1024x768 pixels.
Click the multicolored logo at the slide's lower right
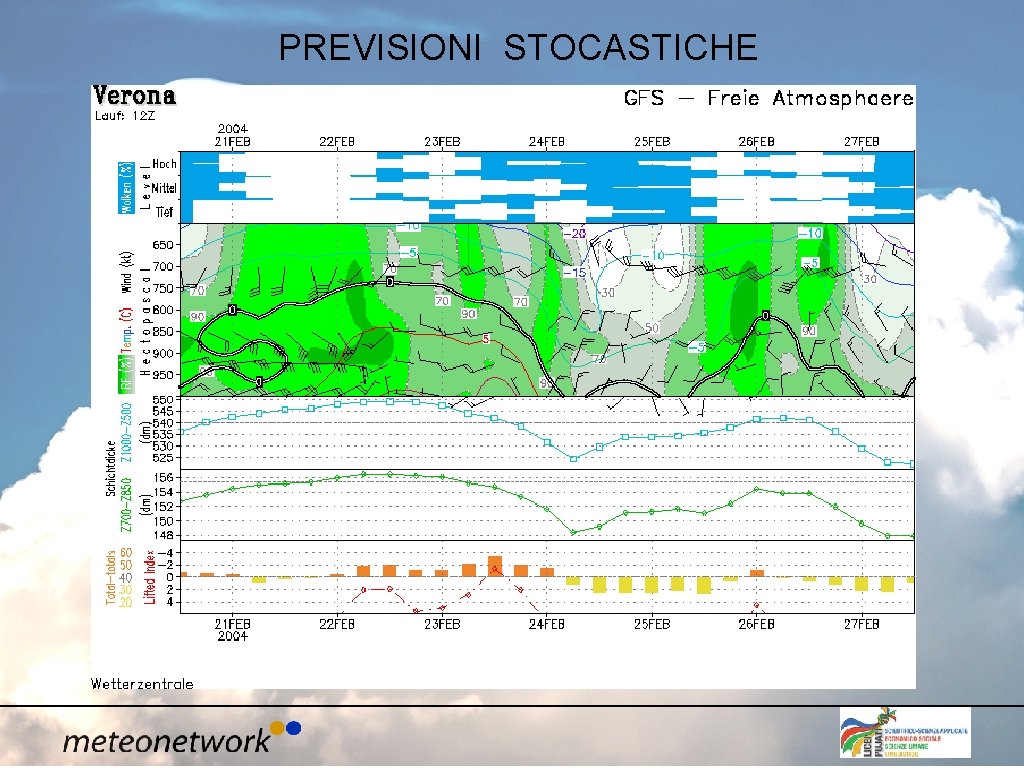click(904, 733)
